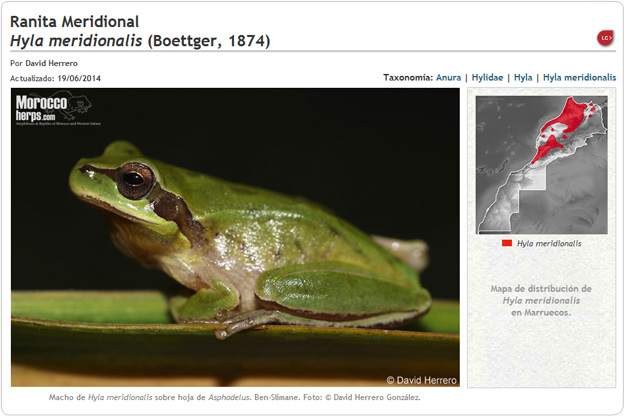Screen dimensions: 624x416
Task: Open the Morocco distribution map thumbnail
Action: click(542, 165)
